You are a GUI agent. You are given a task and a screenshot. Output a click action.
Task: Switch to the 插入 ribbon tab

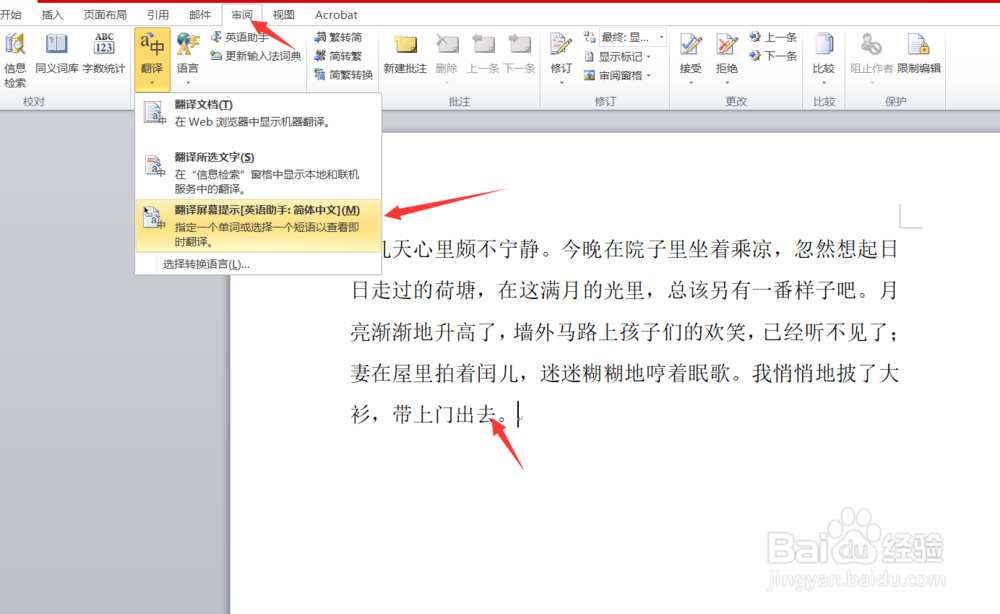click(x=52, y=14)
